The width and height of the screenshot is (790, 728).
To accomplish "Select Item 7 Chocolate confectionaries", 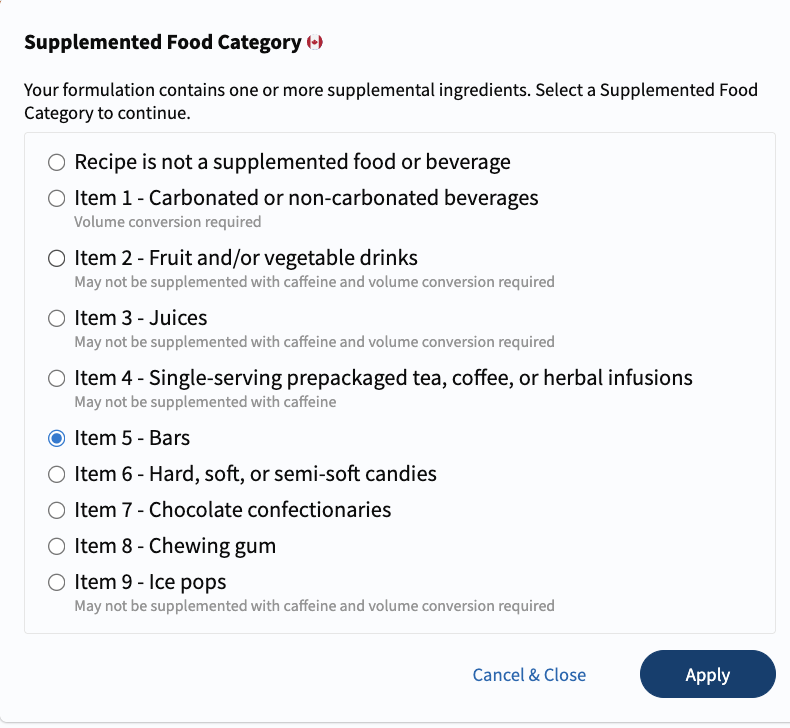I will point(56,510).
